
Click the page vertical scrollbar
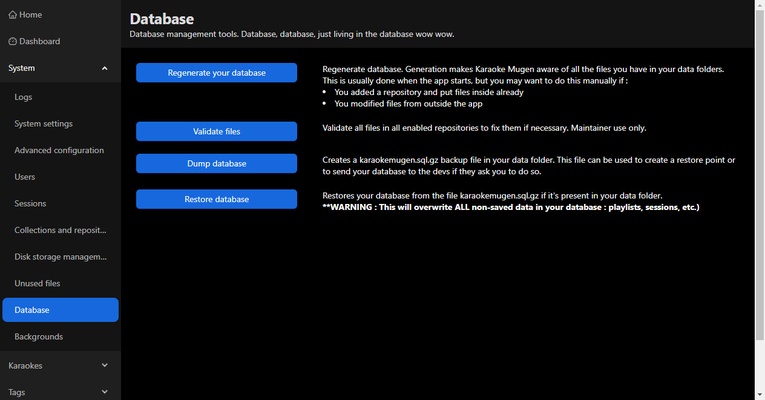[760, 176]
